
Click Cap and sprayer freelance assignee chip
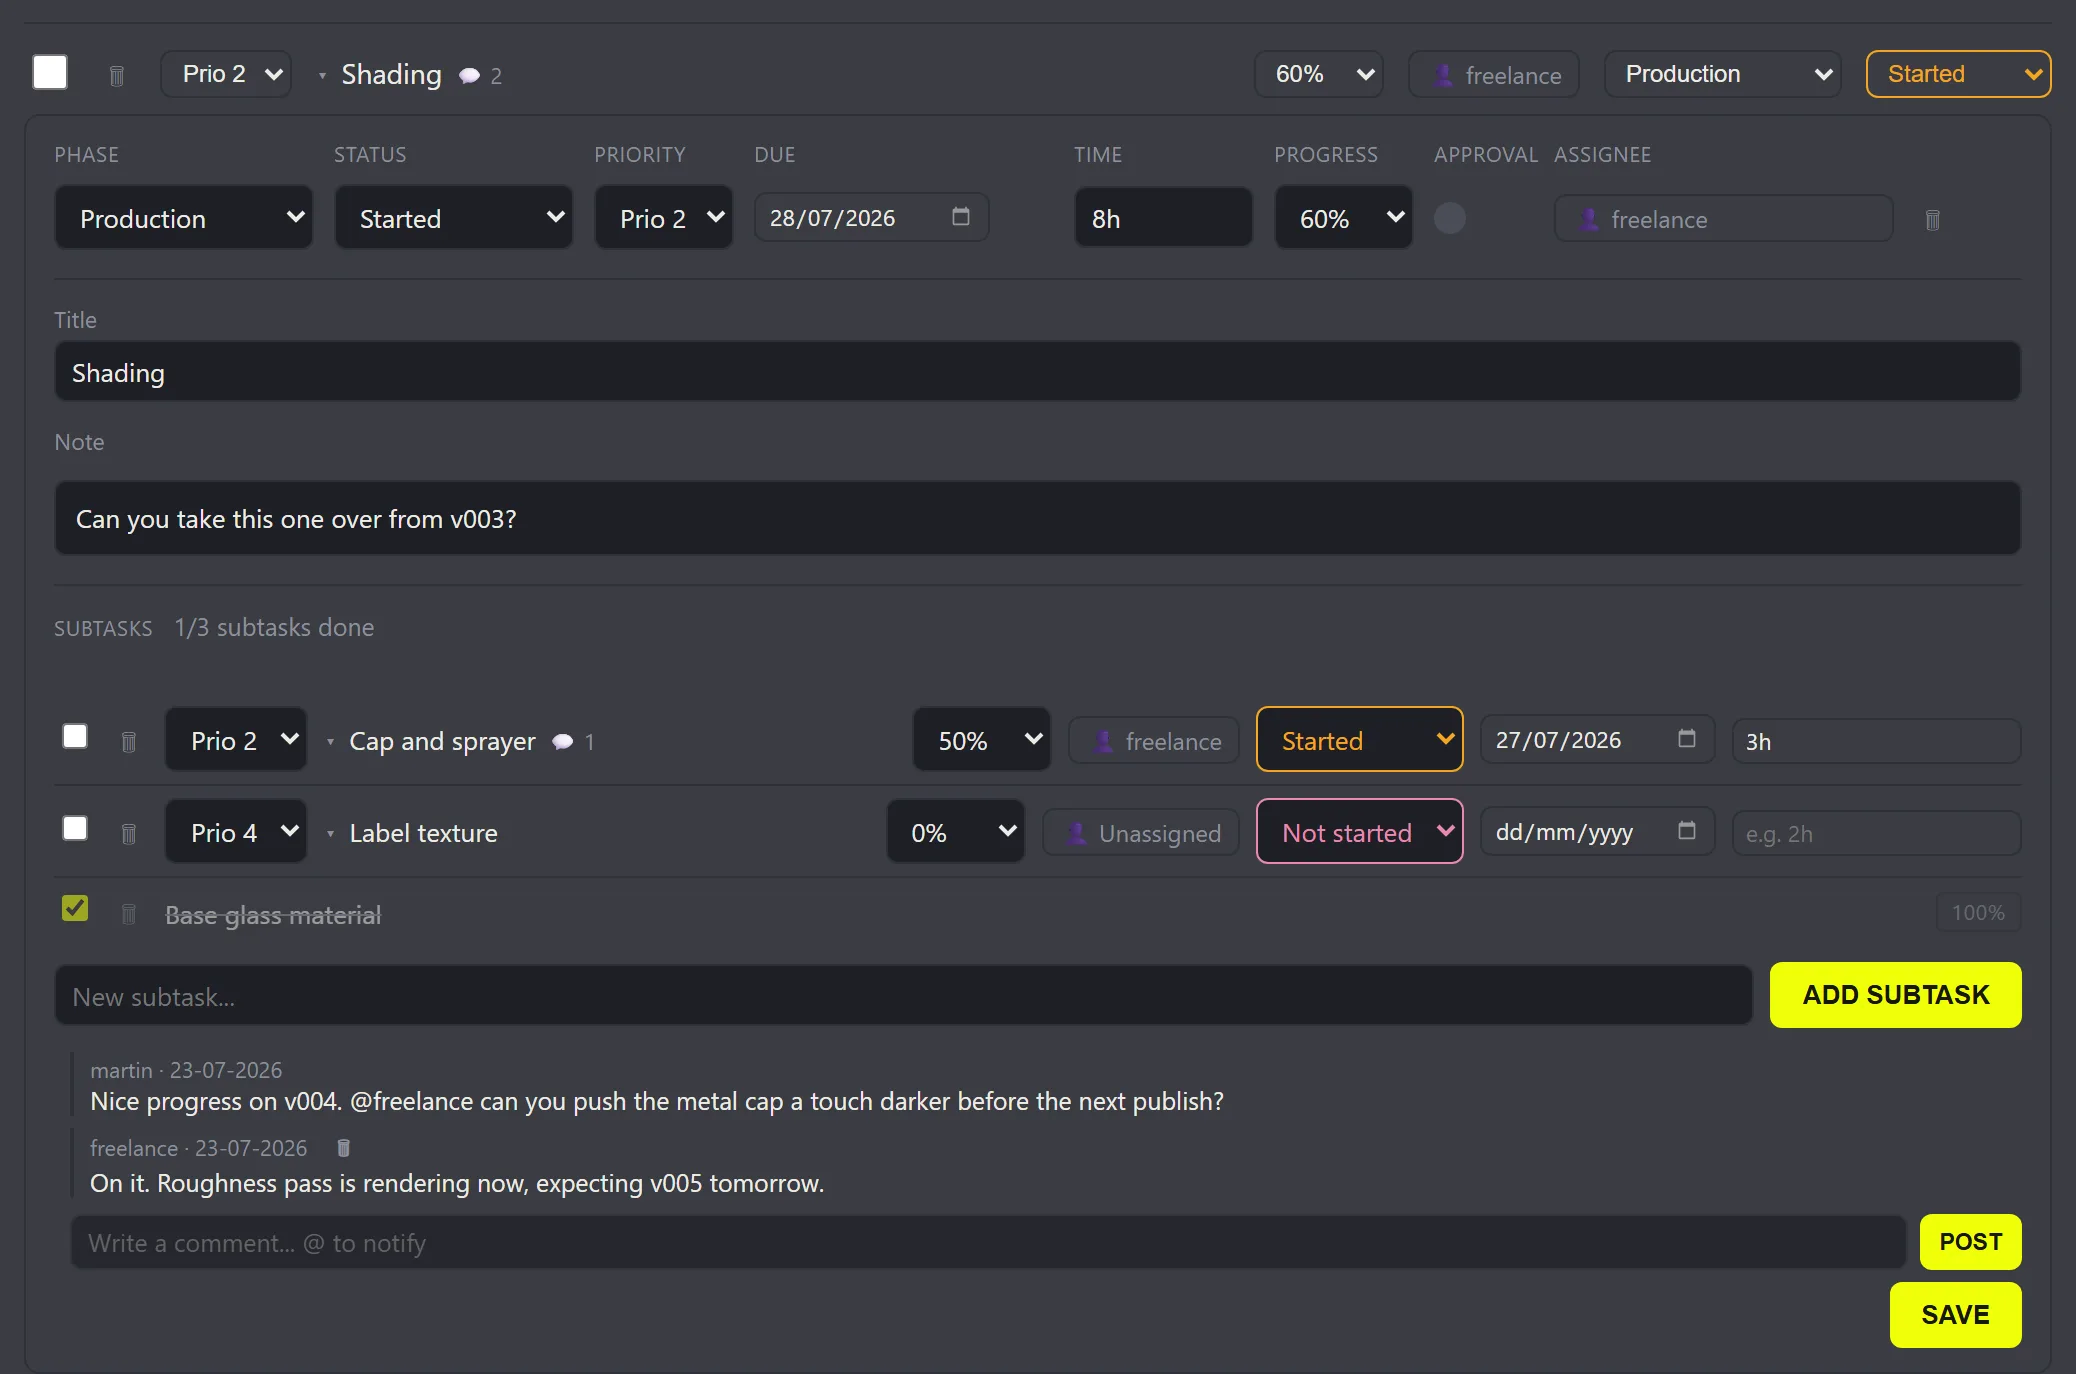click(1154, 741)
